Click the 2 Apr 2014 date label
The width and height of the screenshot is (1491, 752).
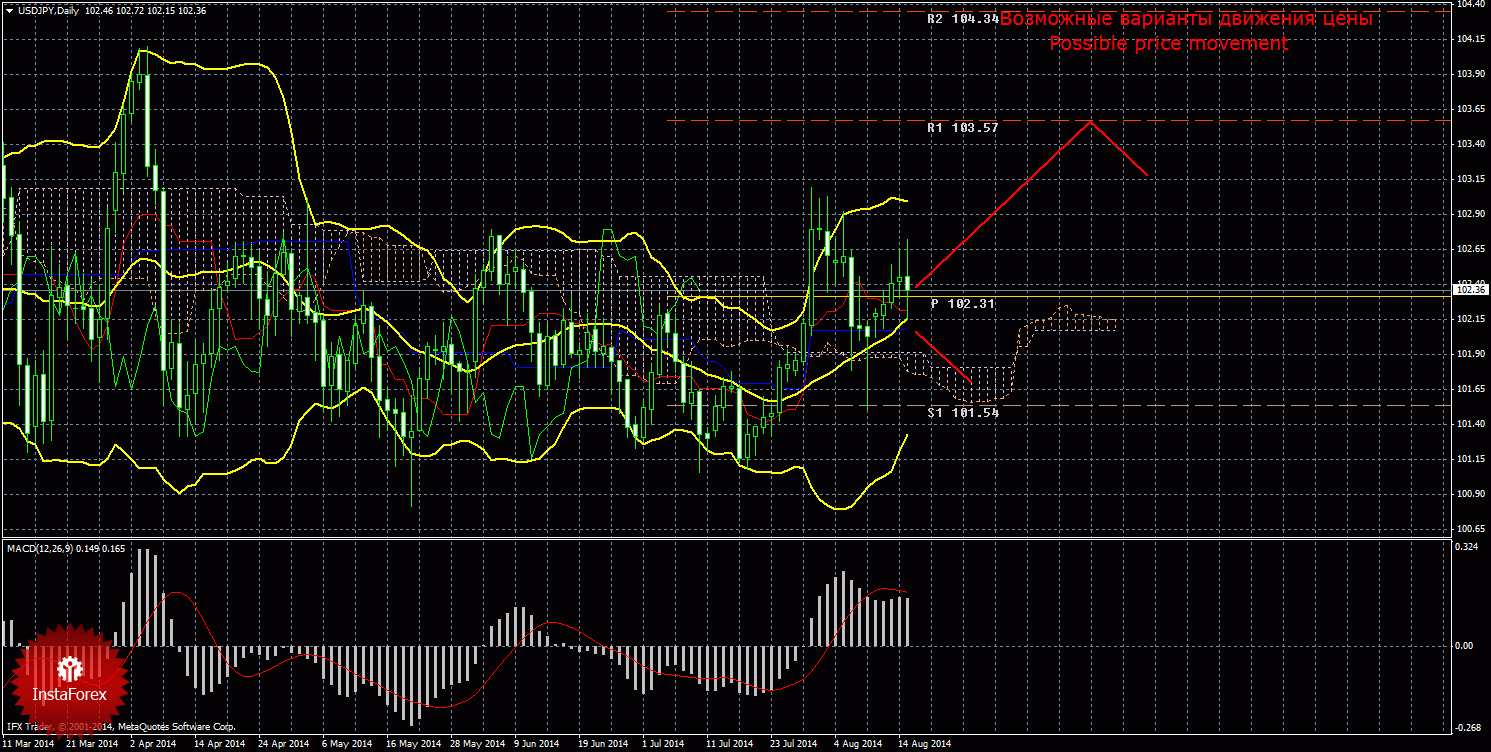click(153, 744)
